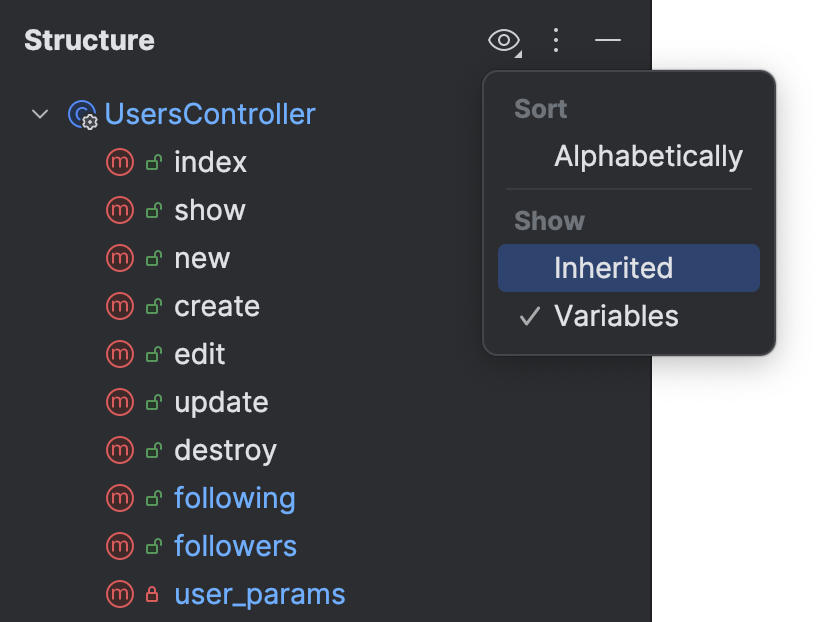Click the UsersController class icon
The width and height of the screenshot is (822, 622).
click(84, 114)
